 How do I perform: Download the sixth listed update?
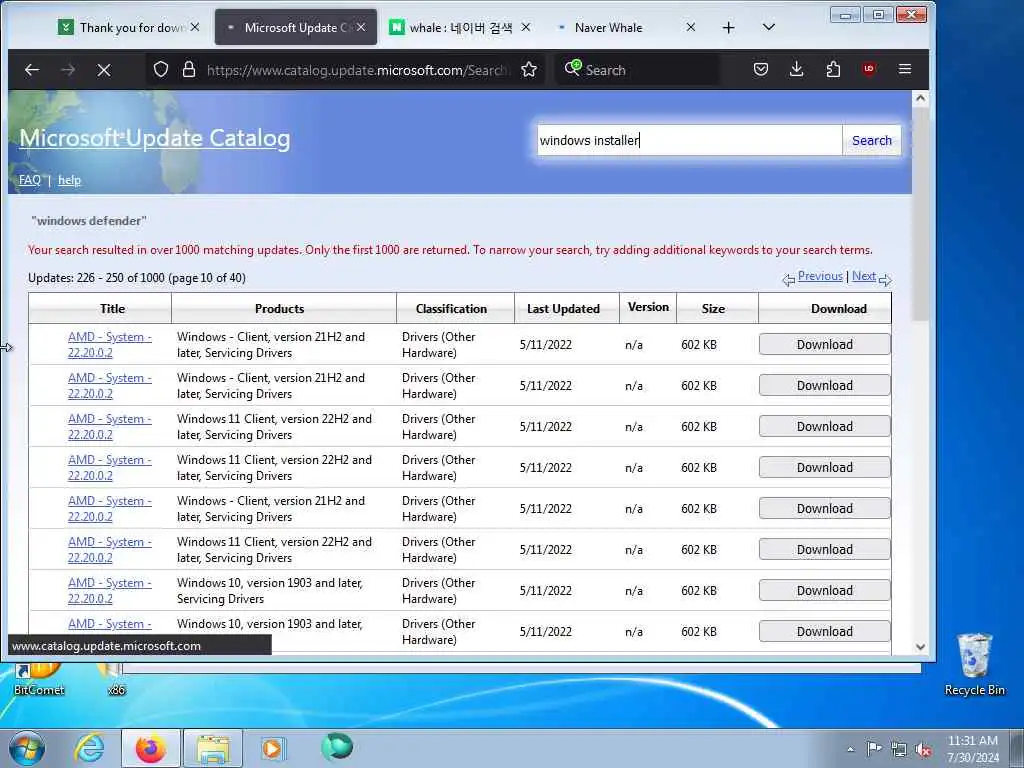[825, 550]
